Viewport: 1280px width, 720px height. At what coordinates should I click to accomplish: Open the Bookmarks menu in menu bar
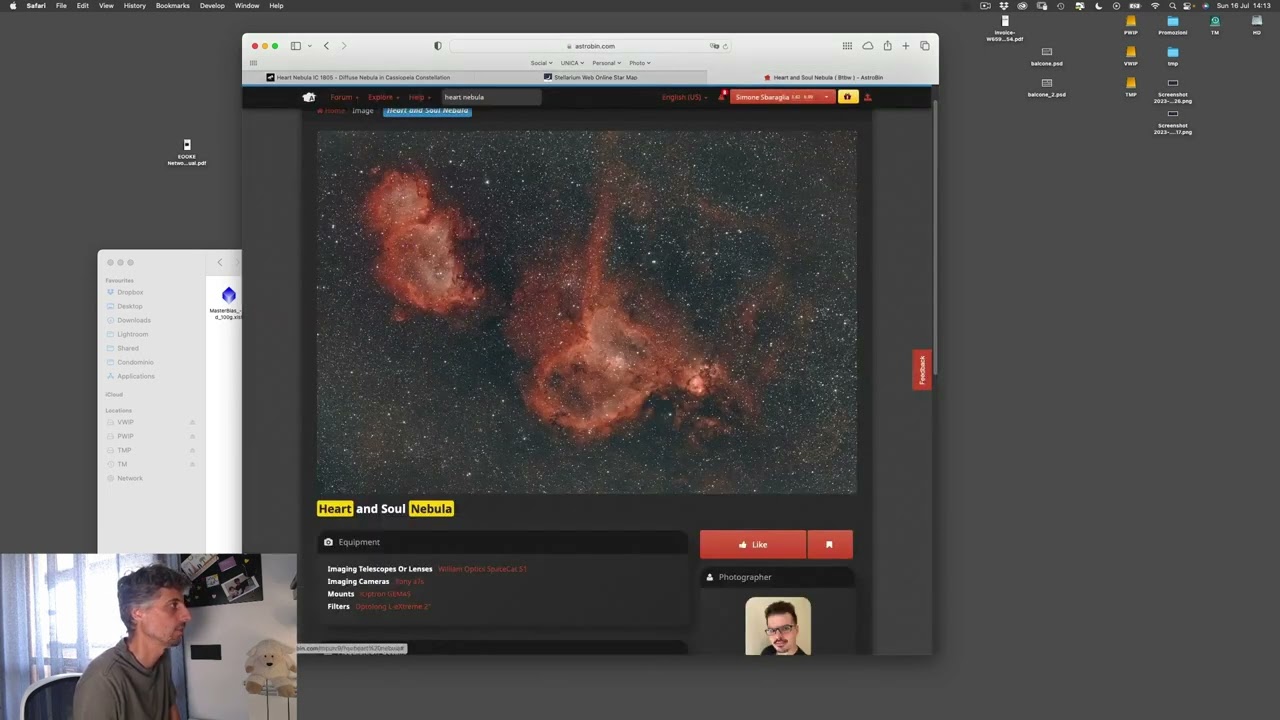(173, 6)
